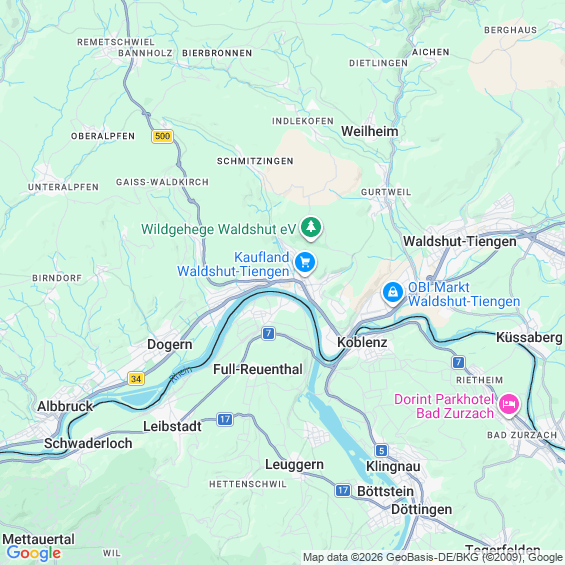Click the OBI Markt shopping bag pin
Viewport: 565px width, 565px height.
(393, 293)
